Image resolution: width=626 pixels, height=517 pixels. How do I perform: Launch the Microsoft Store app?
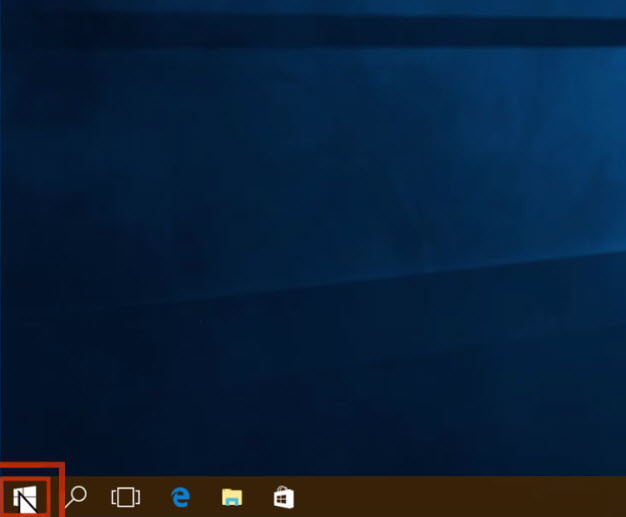point(284,496)
